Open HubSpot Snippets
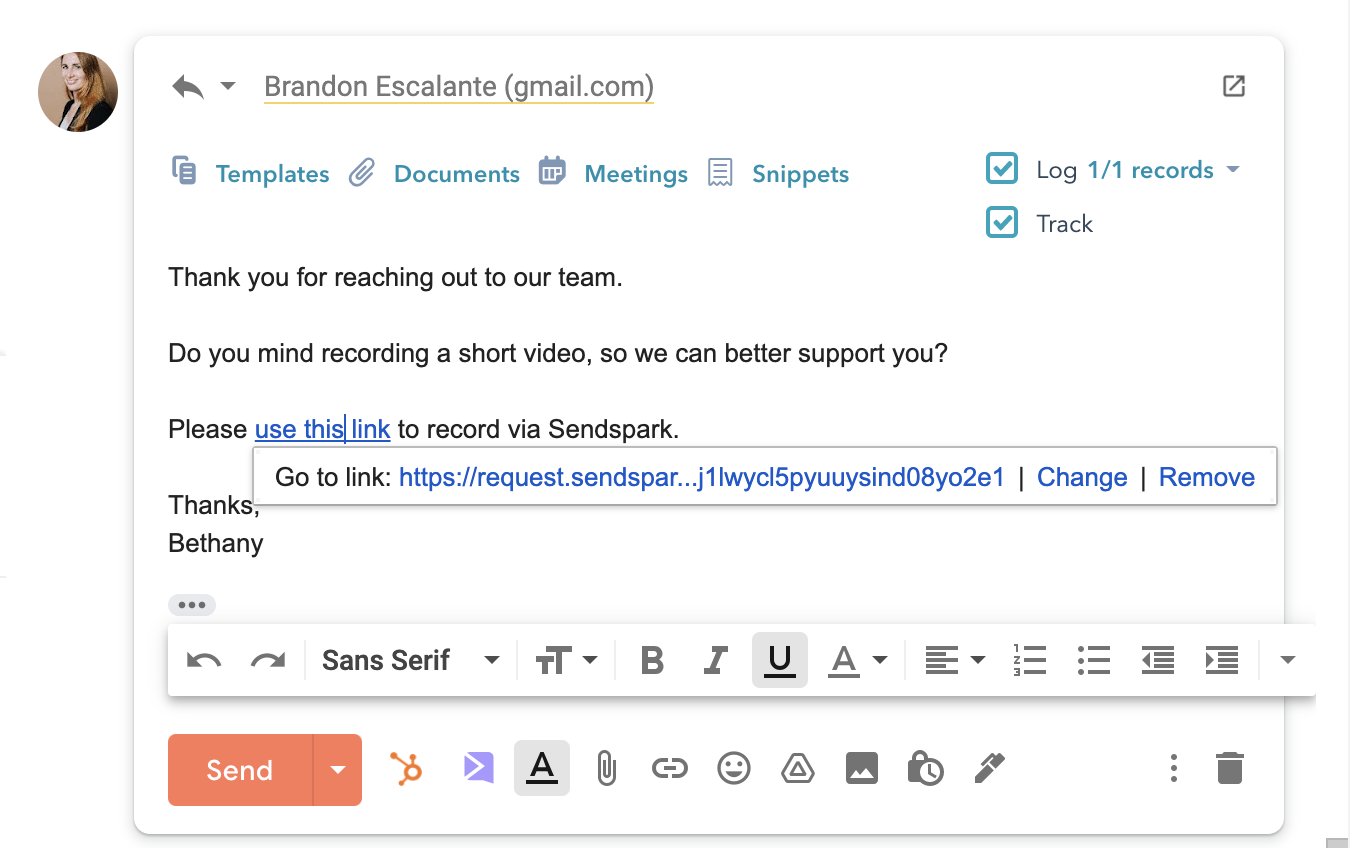 (800, 174)
